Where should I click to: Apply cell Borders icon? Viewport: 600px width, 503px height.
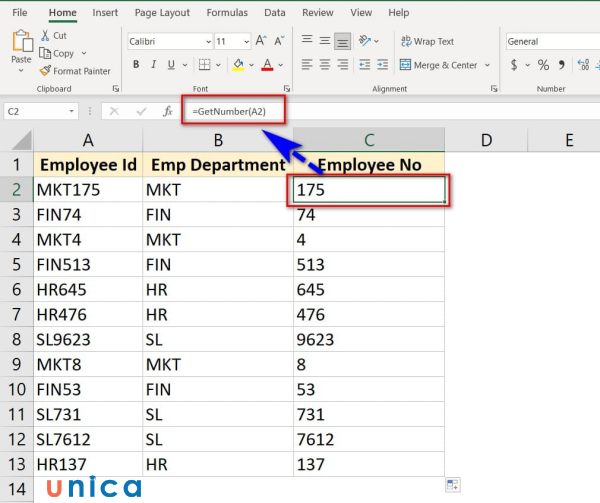point(204,65)
